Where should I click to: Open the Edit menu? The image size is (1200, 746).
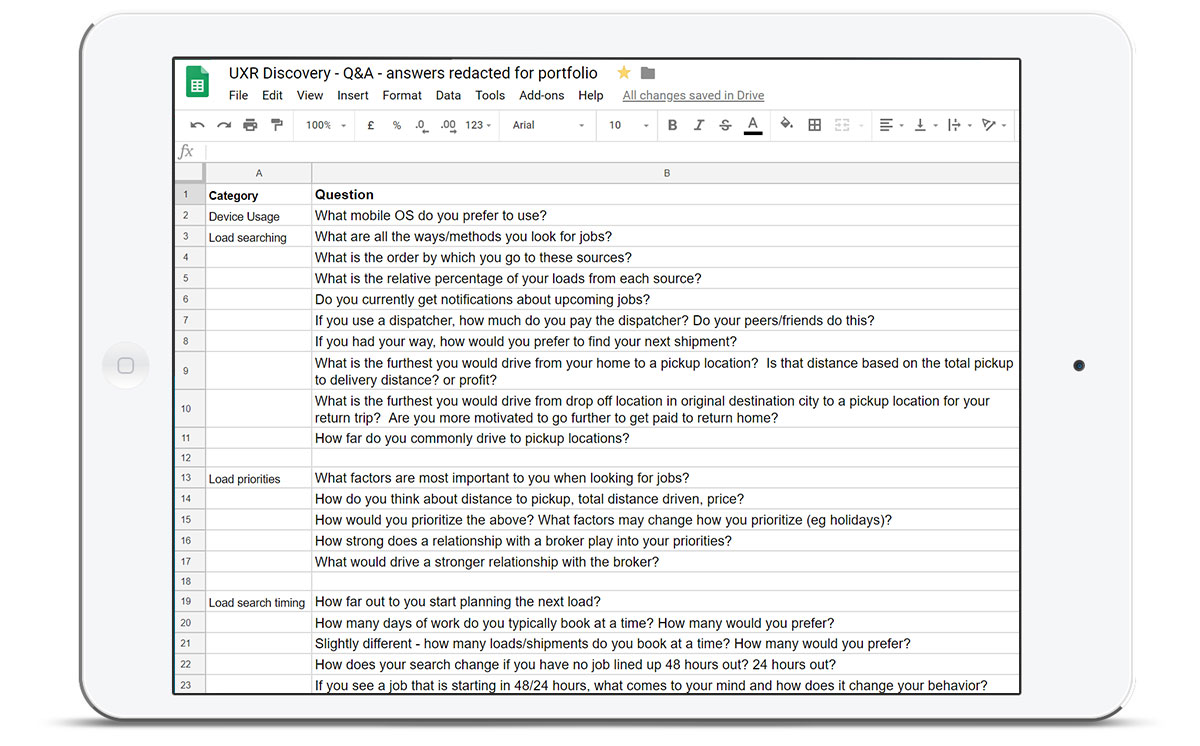[272, 96]
